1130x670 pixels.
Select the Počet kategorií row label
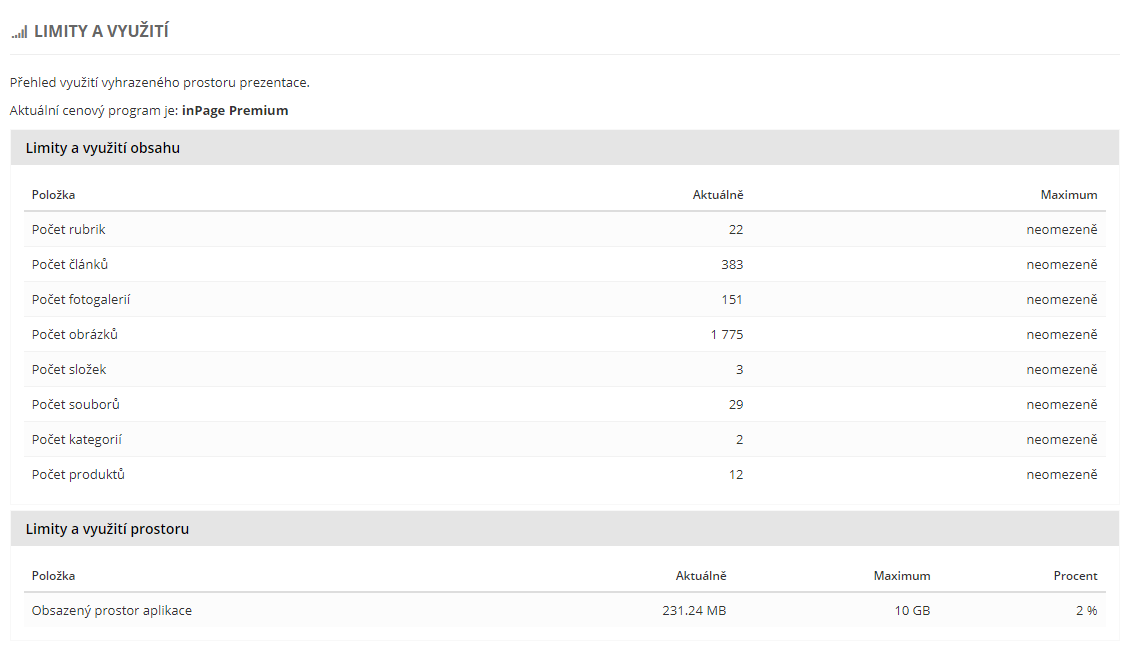click(77, 440)
